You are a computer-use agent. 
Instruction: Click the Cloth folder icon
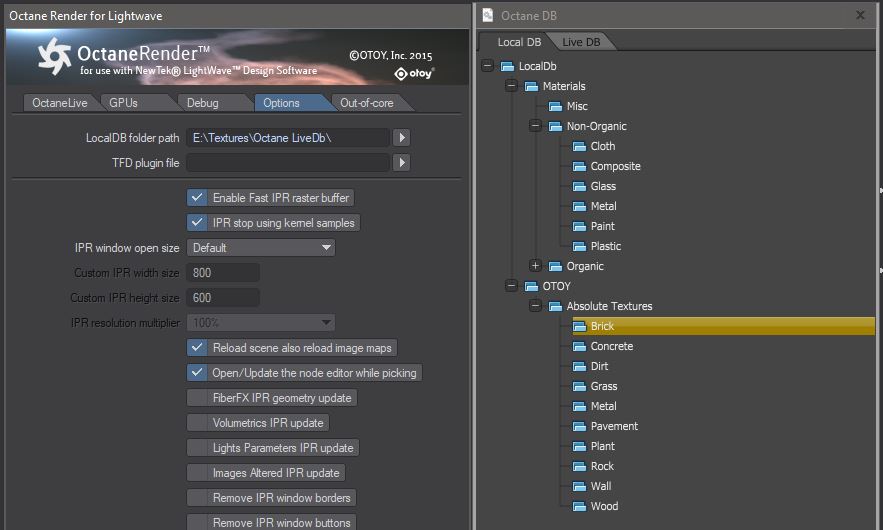(x=579, y=146)
